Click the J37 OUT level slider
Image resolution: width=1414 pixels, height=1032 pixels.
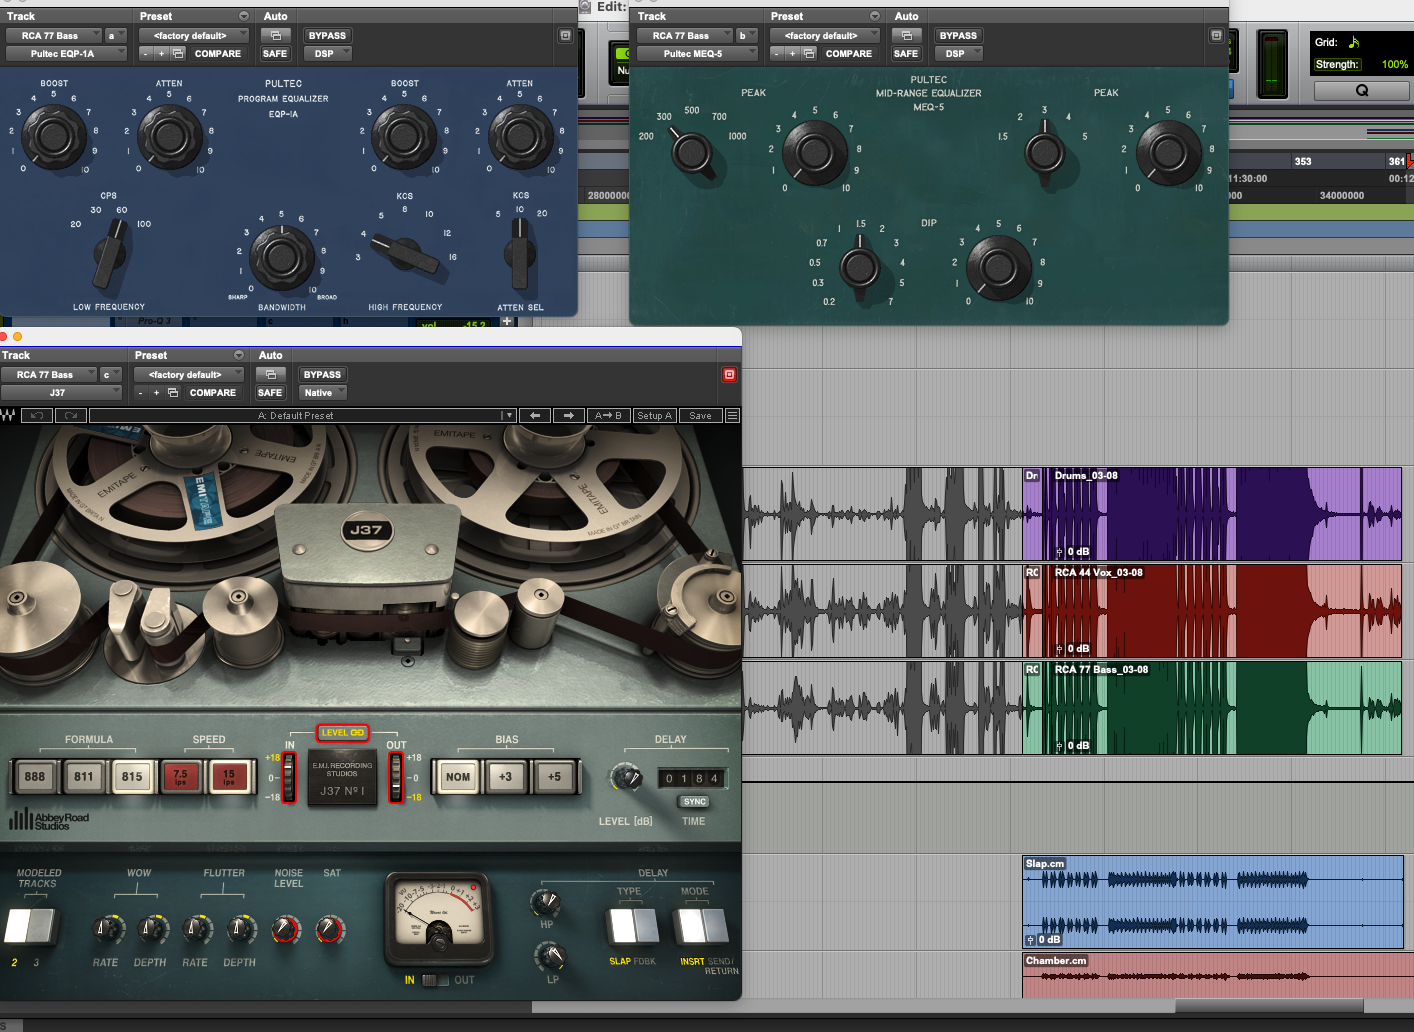click(x=395, y=777)
